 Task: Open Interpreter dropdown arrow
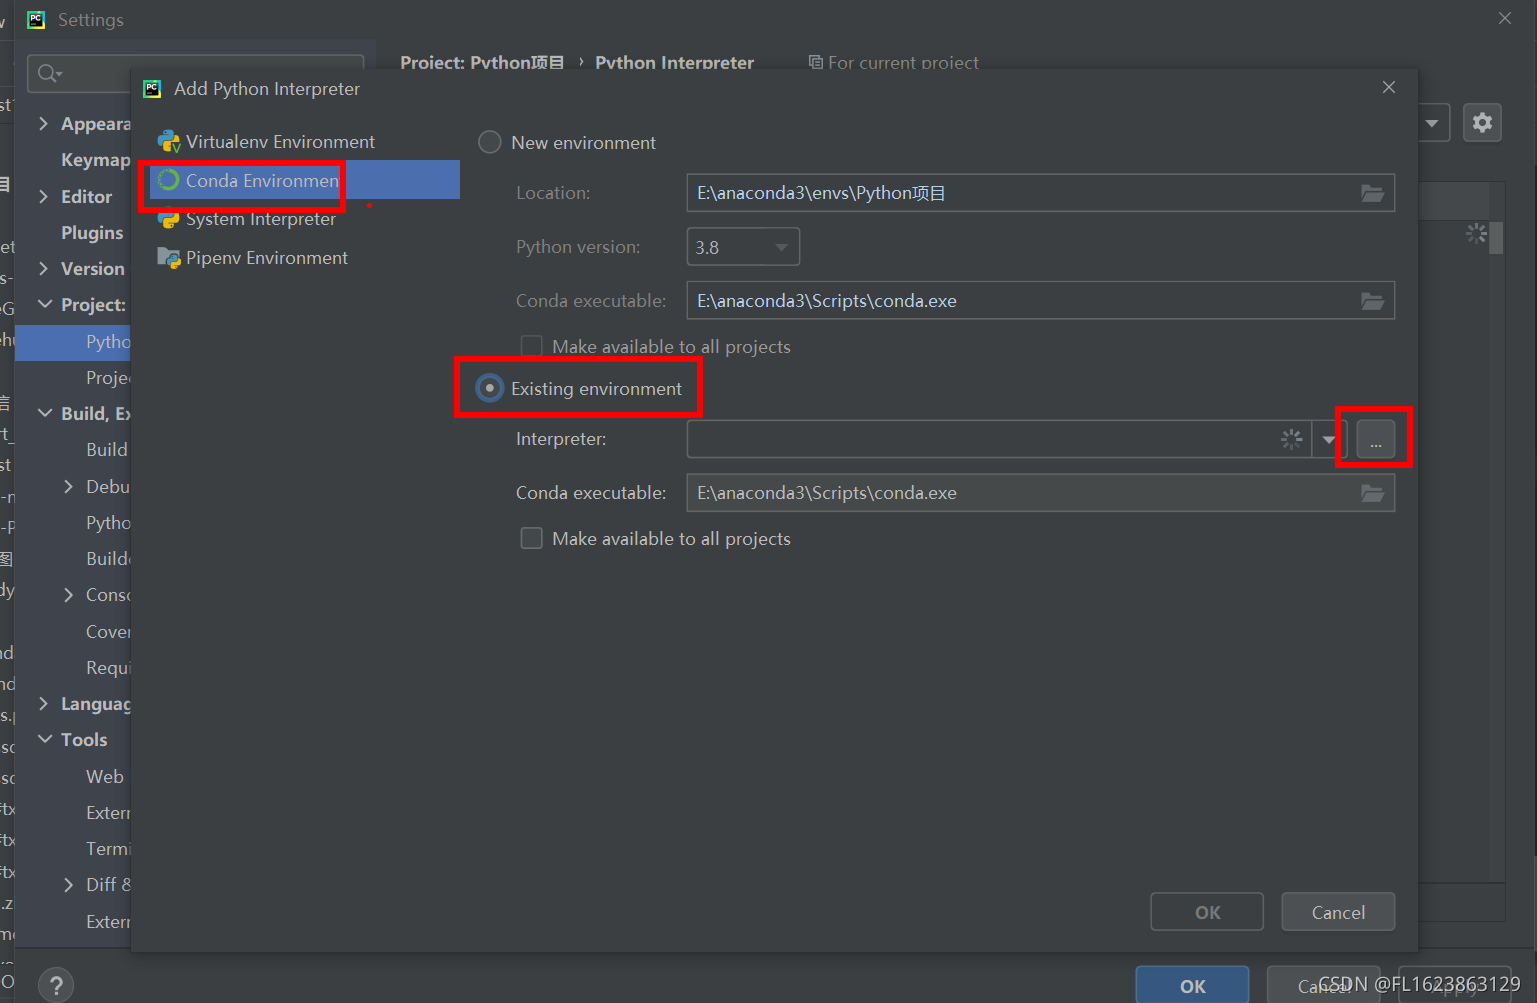[1329, 439]
